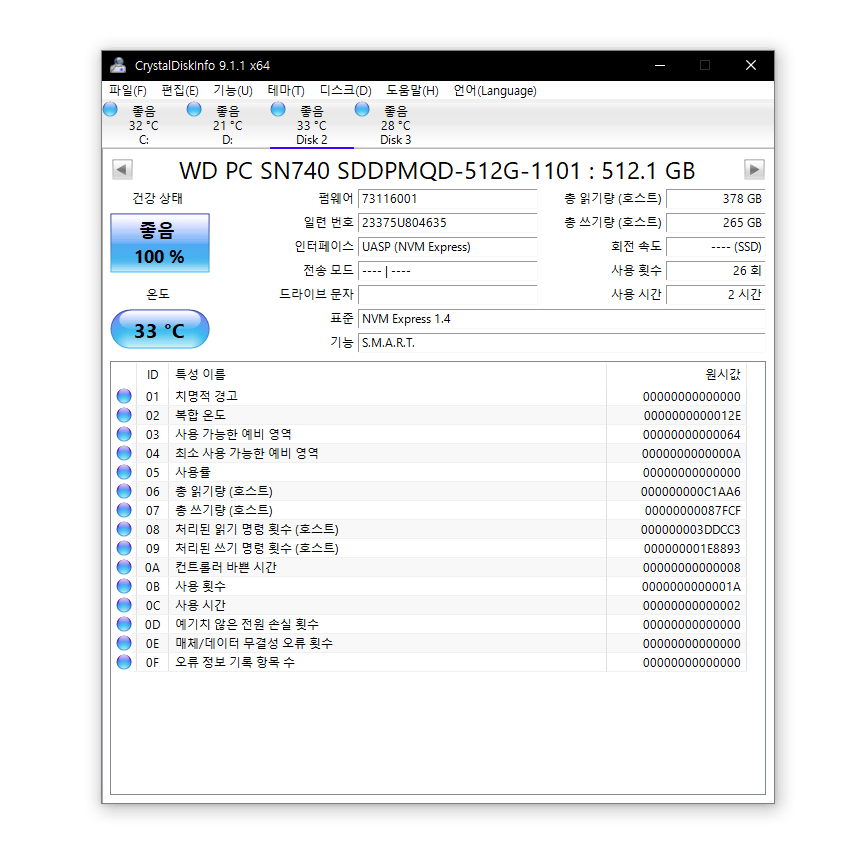Image resolution: width=860 pixels, height=860 pixels.
Task: Click status orb for 09 처리된 쓰기 명령 횟수
Action: click(x=124, y=548)
